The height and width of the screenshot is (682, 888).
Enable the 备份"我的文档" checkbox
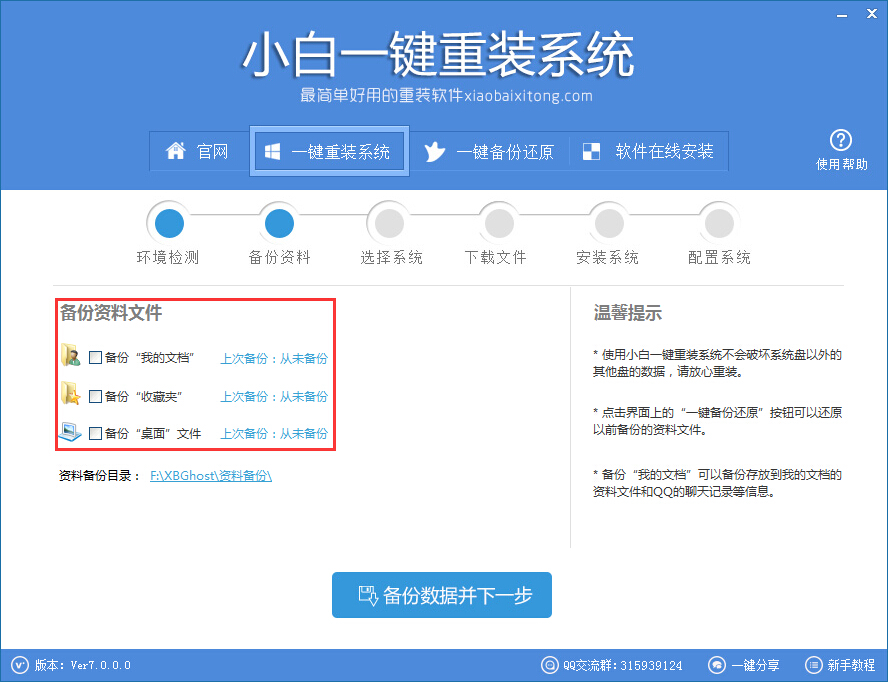click(95, 357)
